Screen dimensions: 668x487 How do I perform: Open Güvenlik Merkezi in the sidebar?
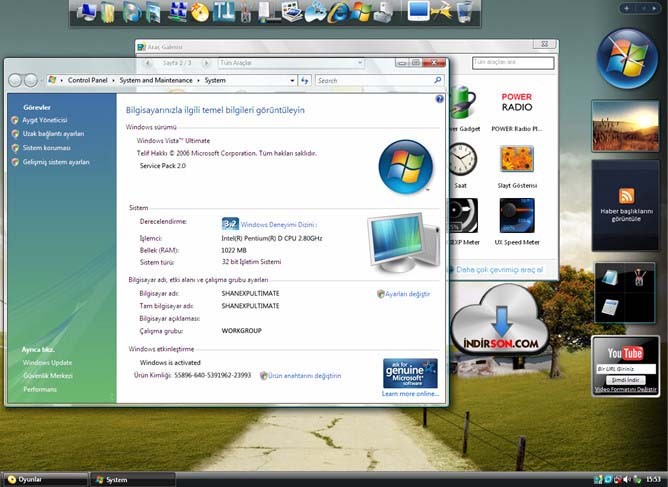(48, 376)
